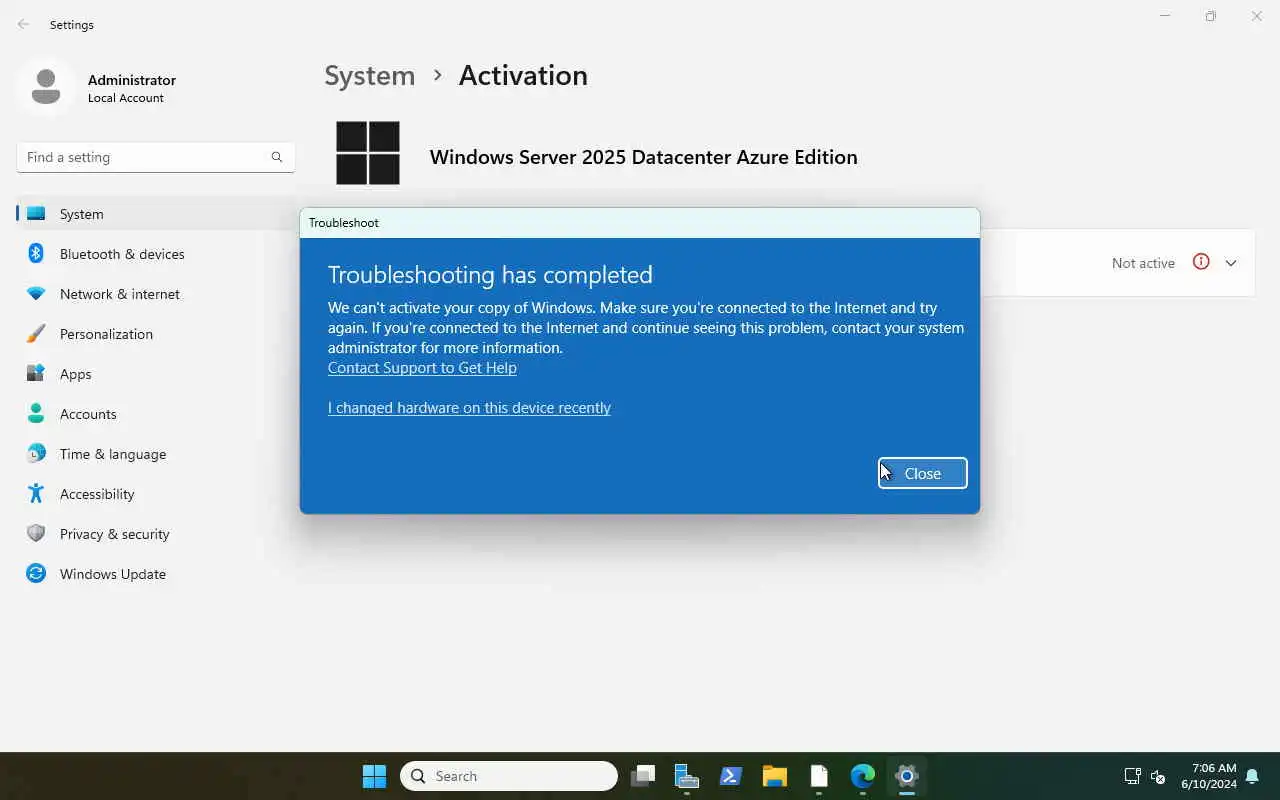
Task: Restore down the Settings window
Action: click(1211, 16)
